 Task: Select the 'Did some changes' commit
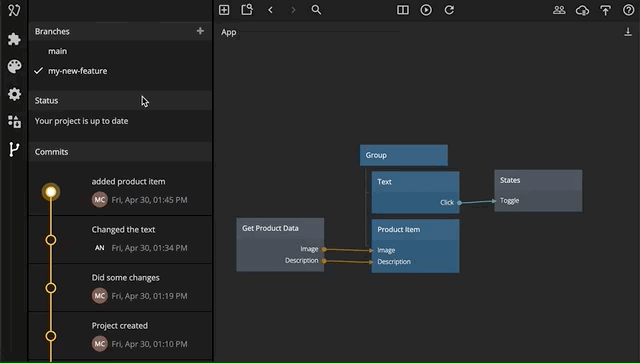click(120, 287)
